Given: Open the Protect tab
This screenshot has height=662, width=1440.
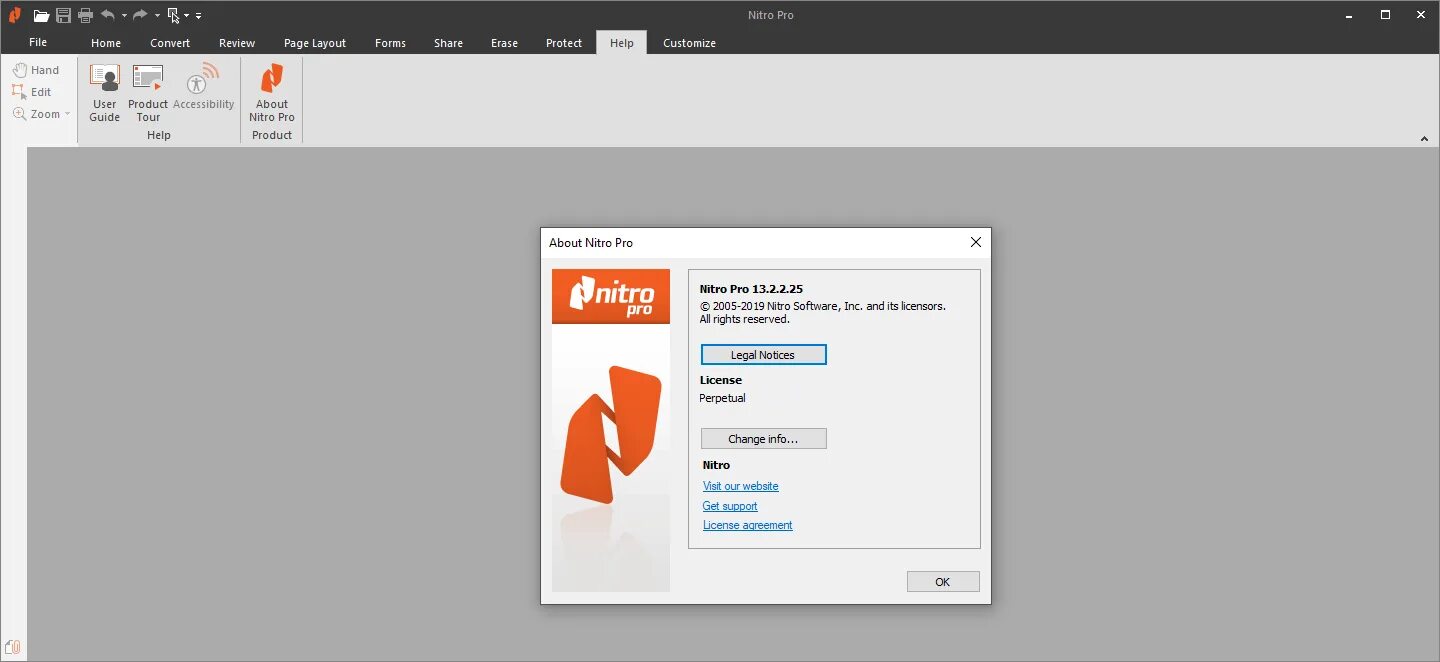Looking at the screenshot, I should tap(564, 43).
